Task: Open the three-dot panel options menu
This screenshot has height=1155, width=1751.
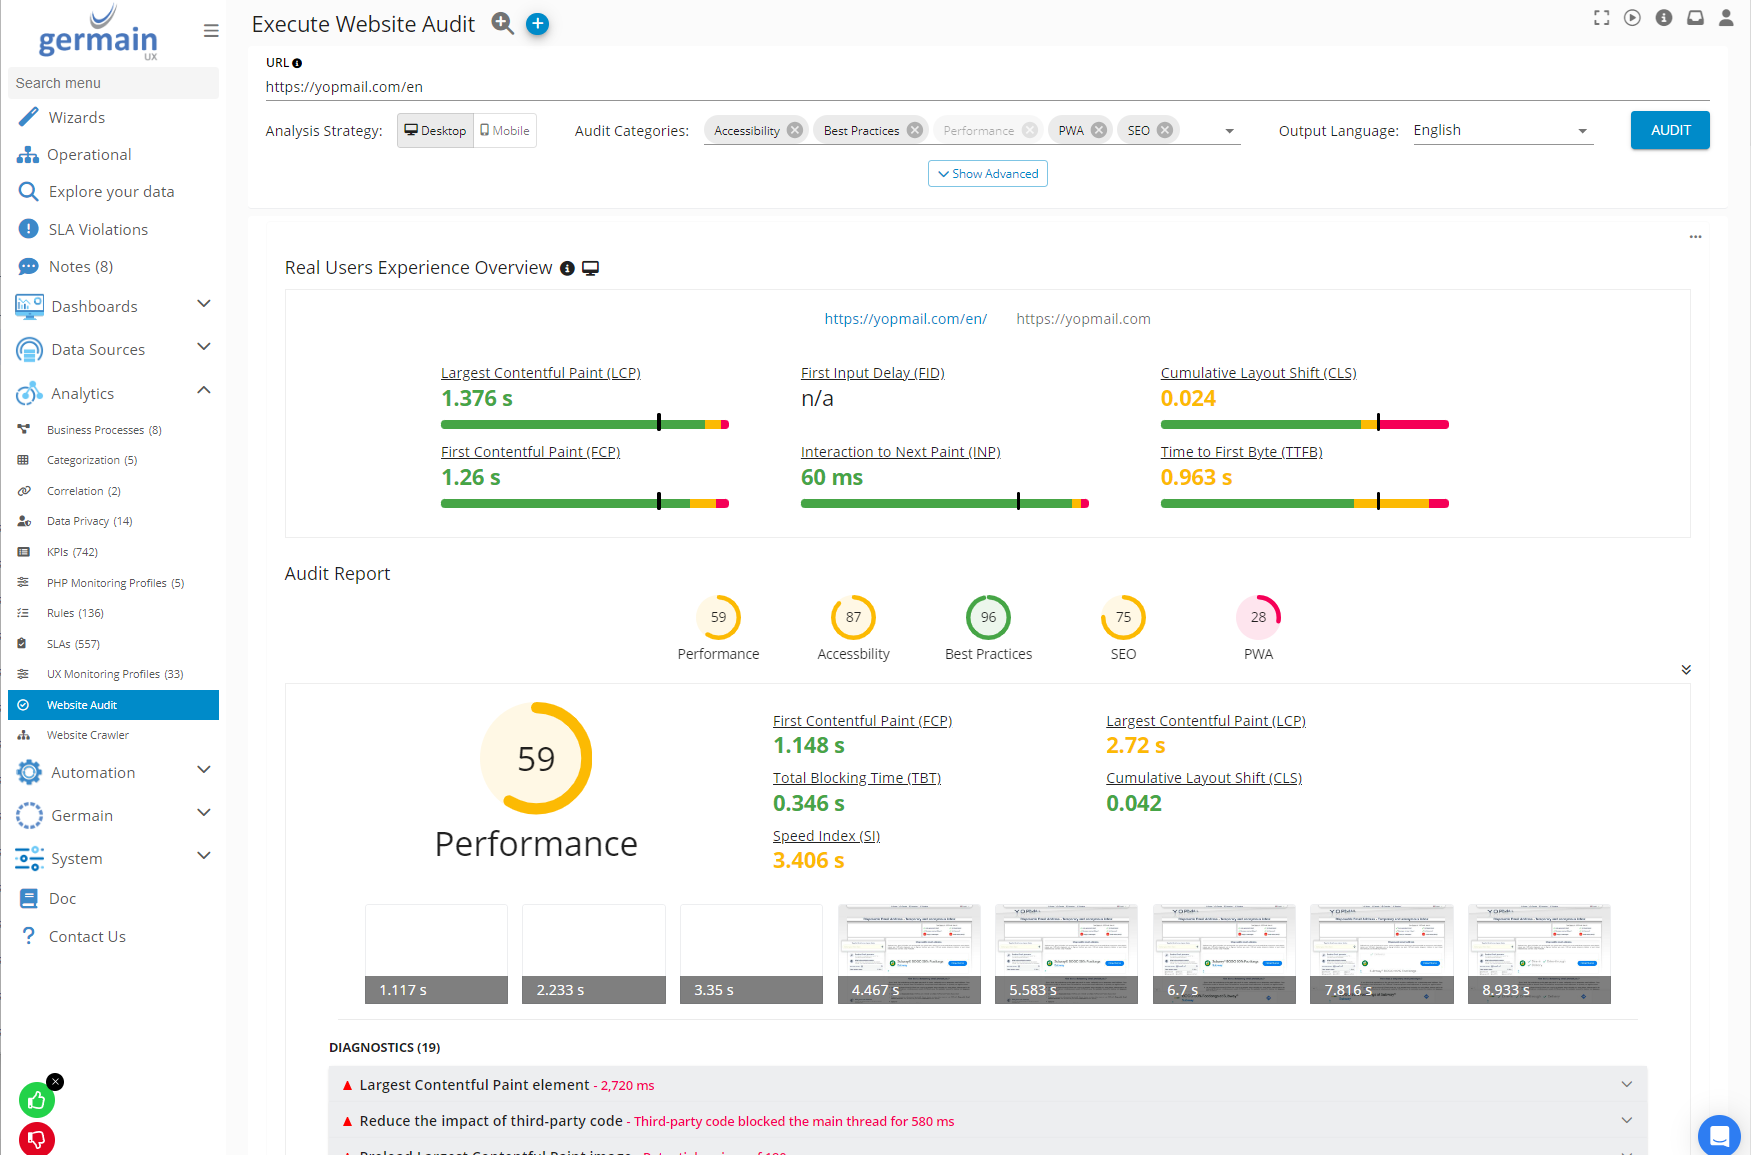Action: coord(1695,237)
